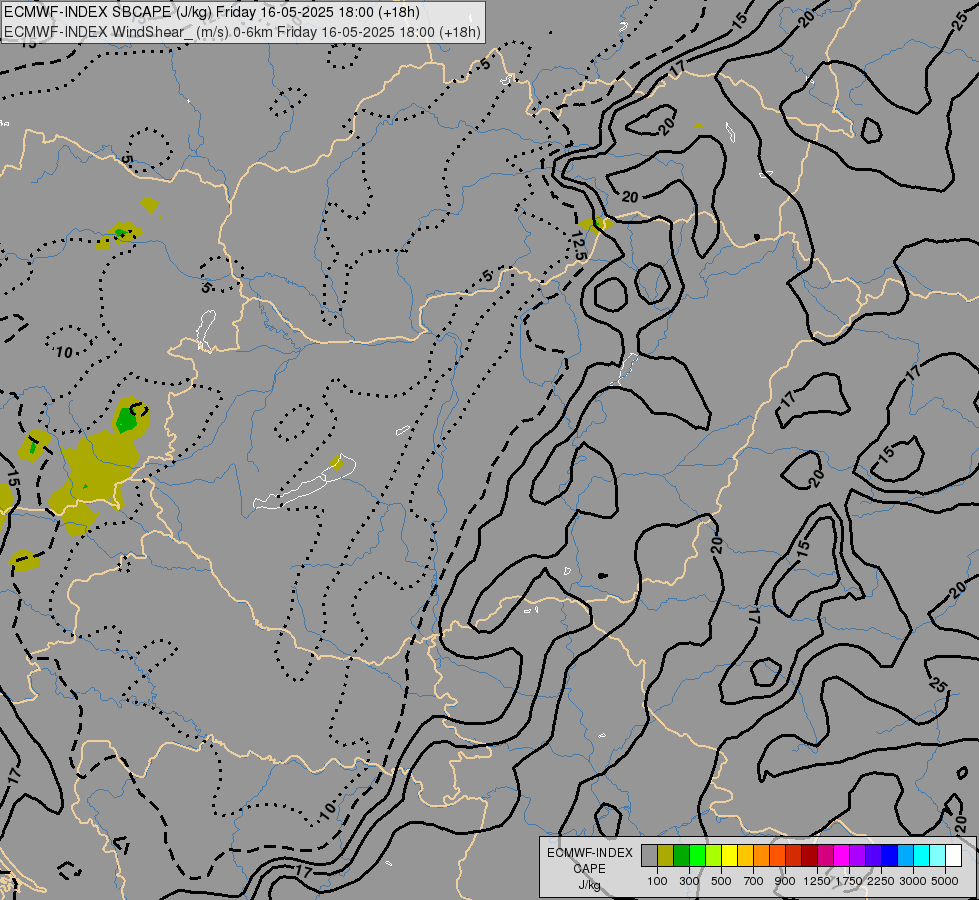Select the 700 value on the legend scale
Screen dimensions: 979x900
click(x=754, y=881)
